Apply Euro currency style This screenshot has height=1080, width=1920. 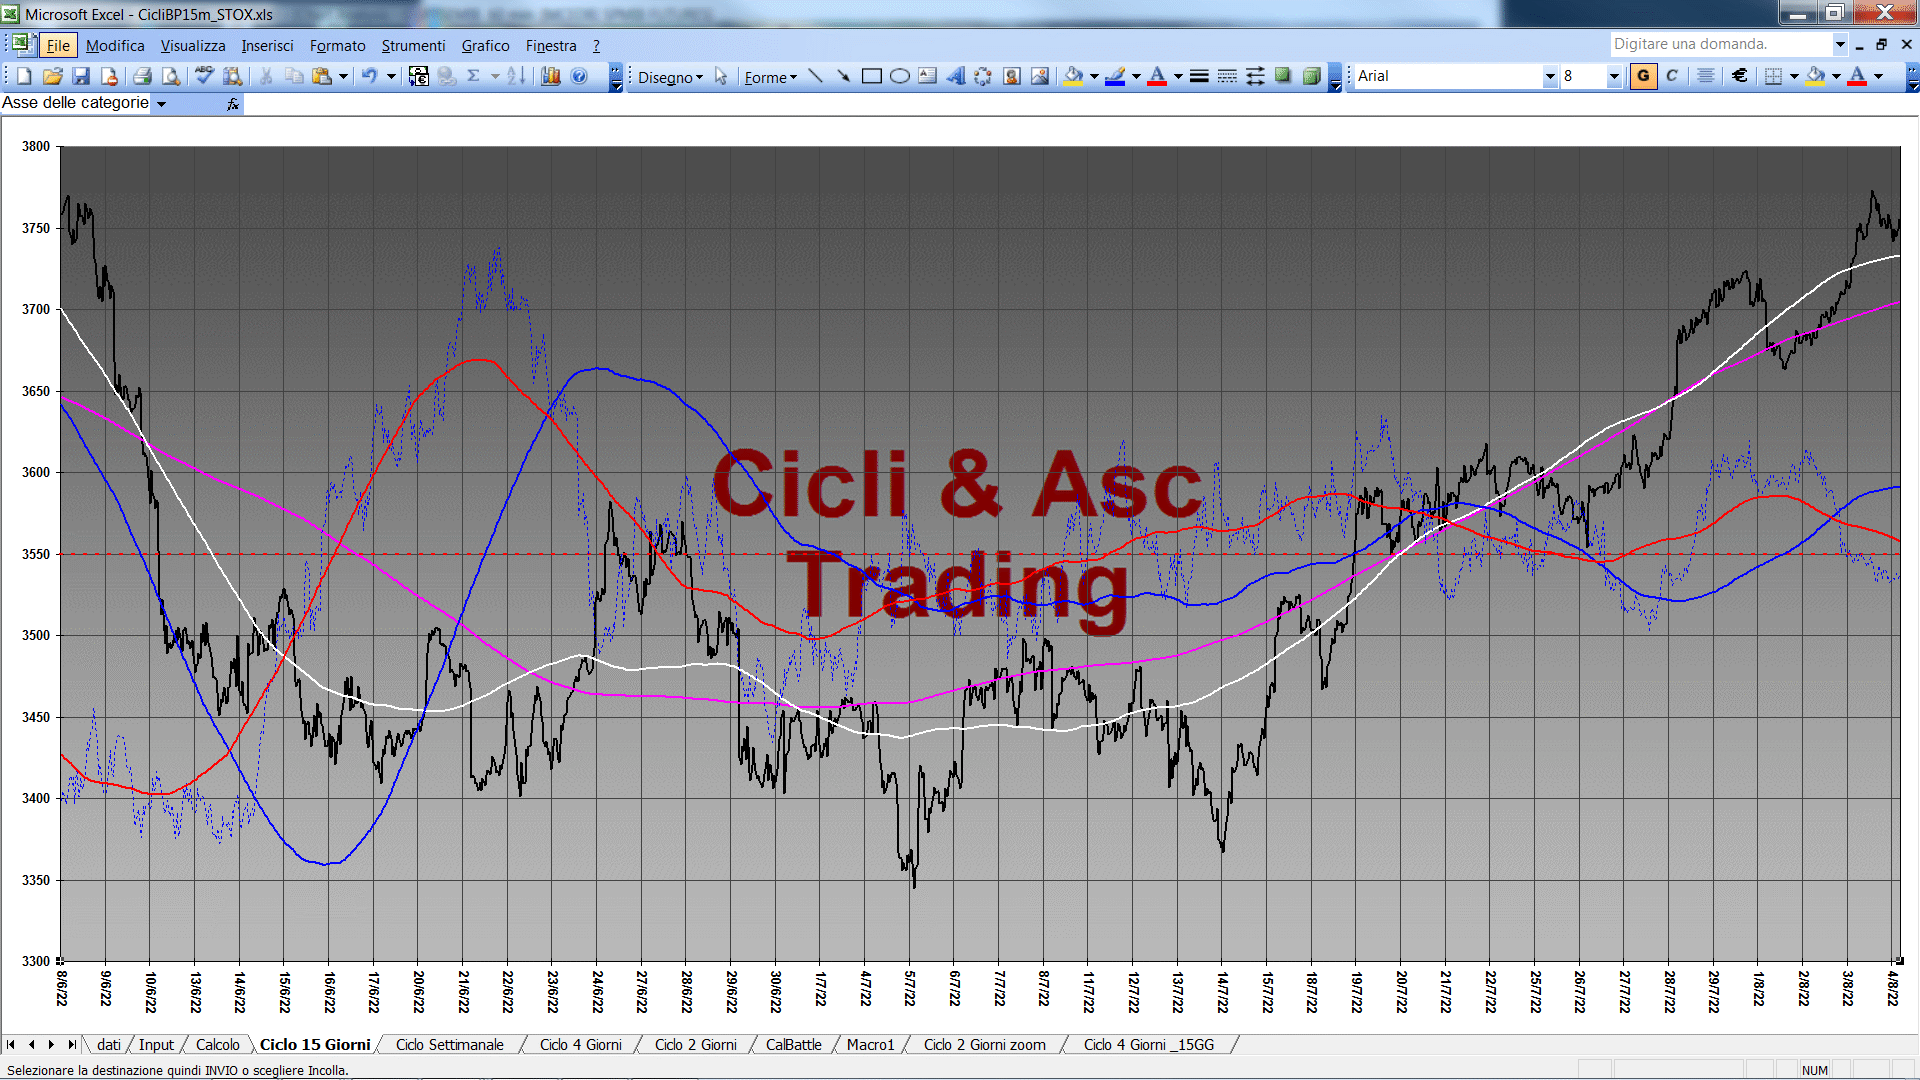[1740, 76]
